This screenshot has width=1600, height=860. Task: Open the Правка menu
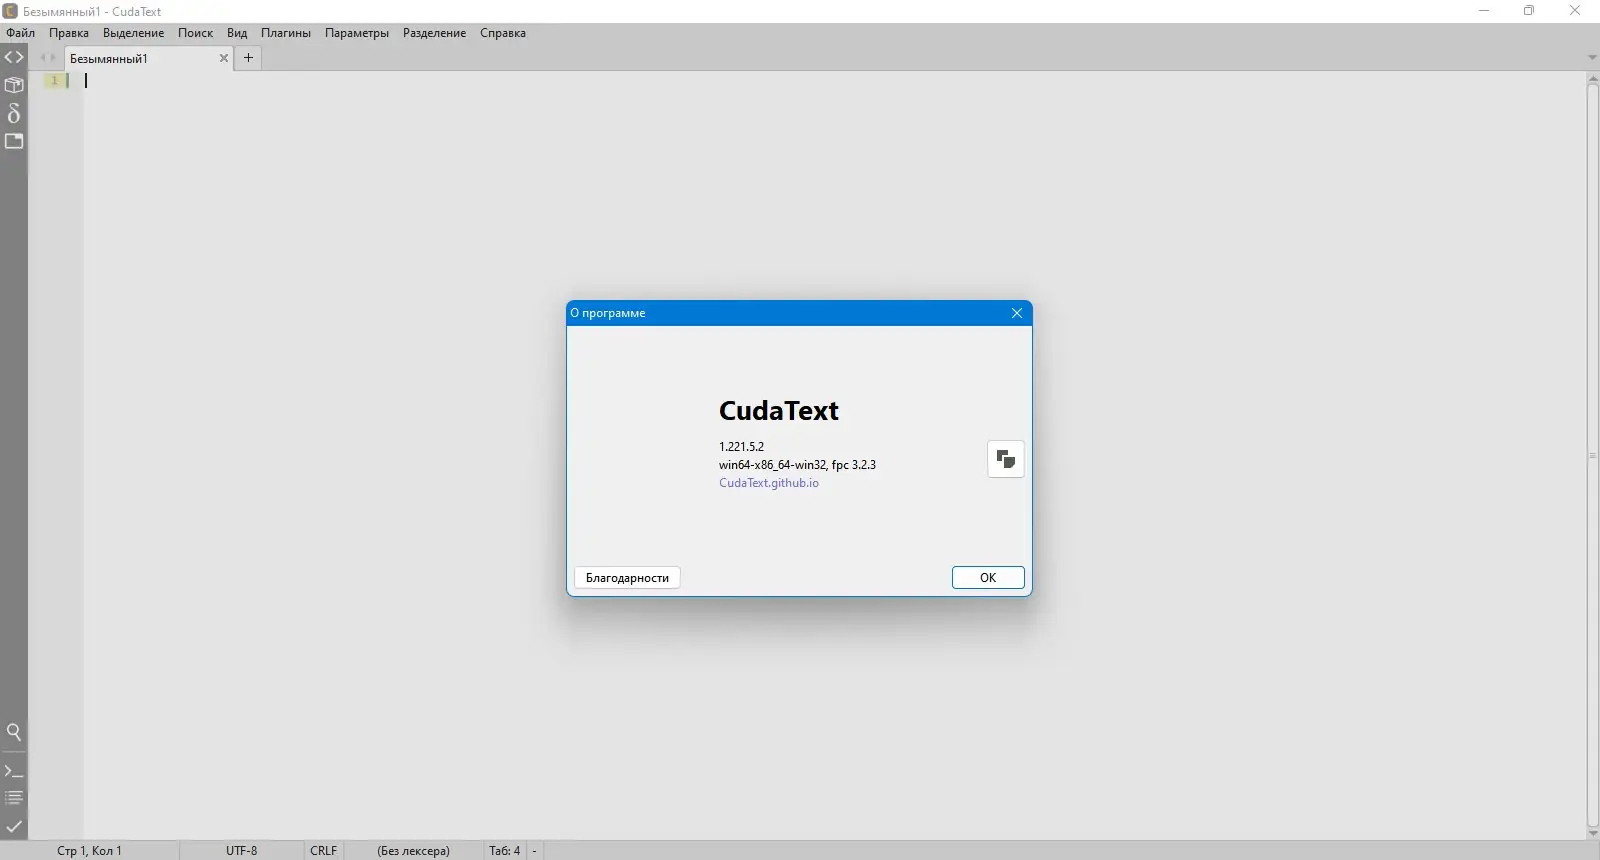(69, 33)
